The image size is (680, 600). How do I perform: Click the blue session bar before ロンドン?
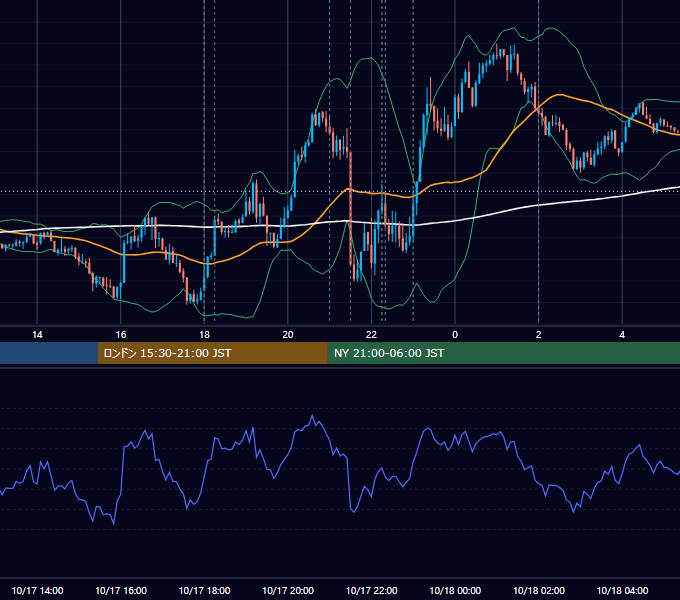49,353
